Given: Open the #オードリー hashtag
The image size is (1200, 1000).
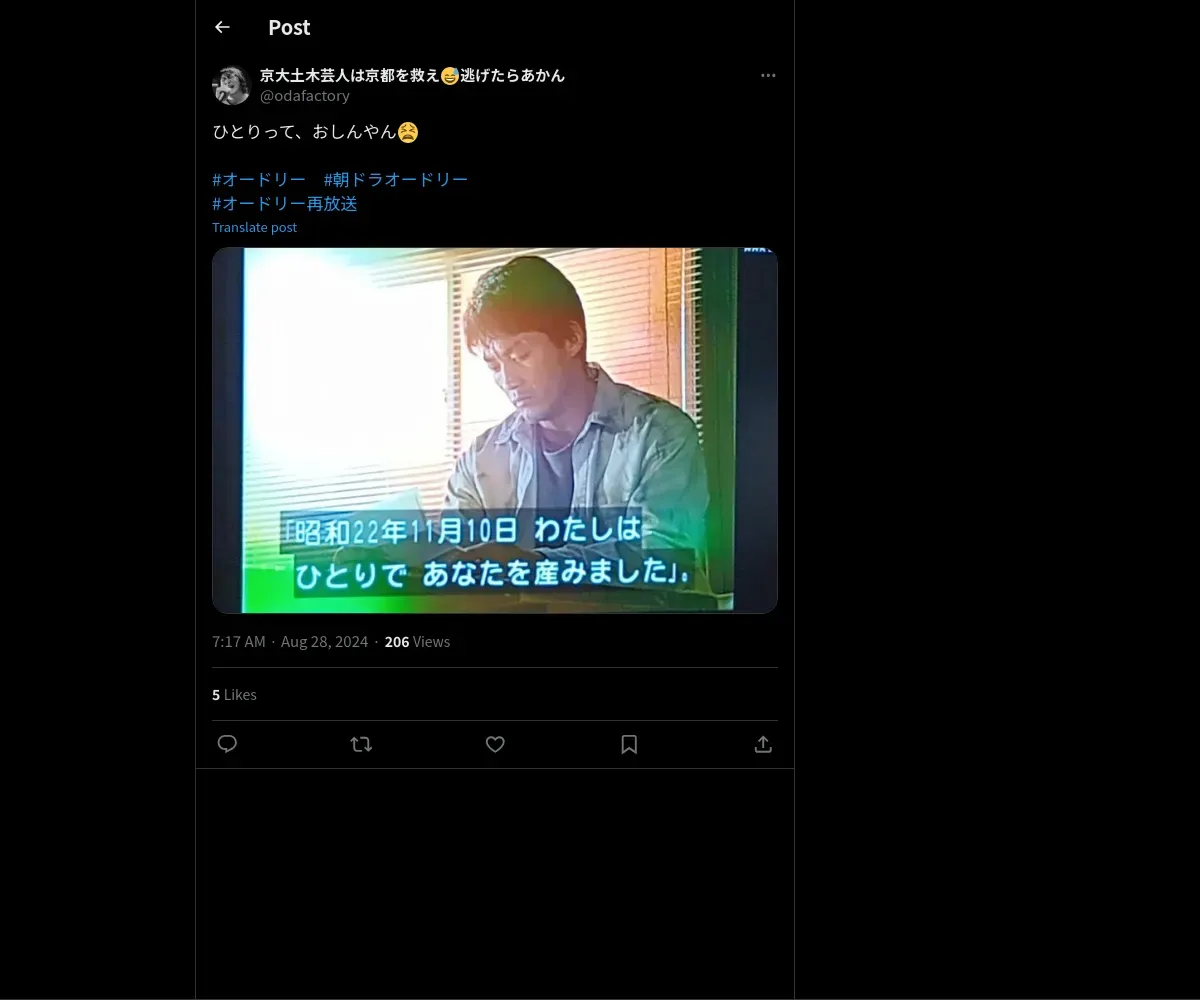Looking at the screenshot, I should click(x=259, y=179).
